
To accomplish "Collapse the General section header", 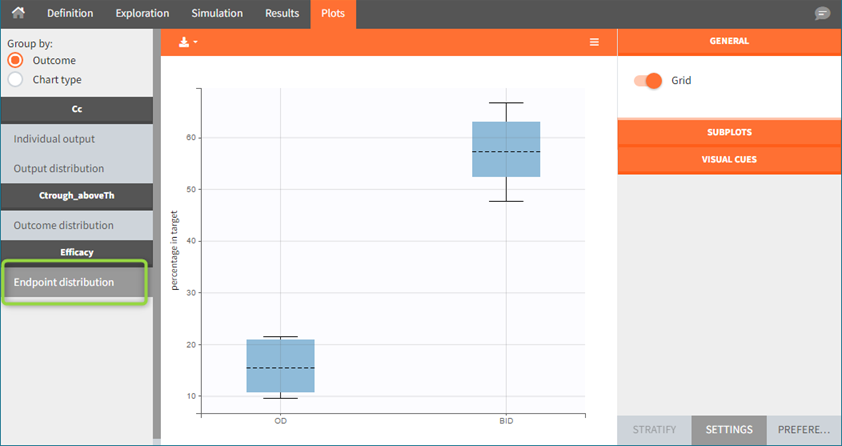I will tap(728, 41).
